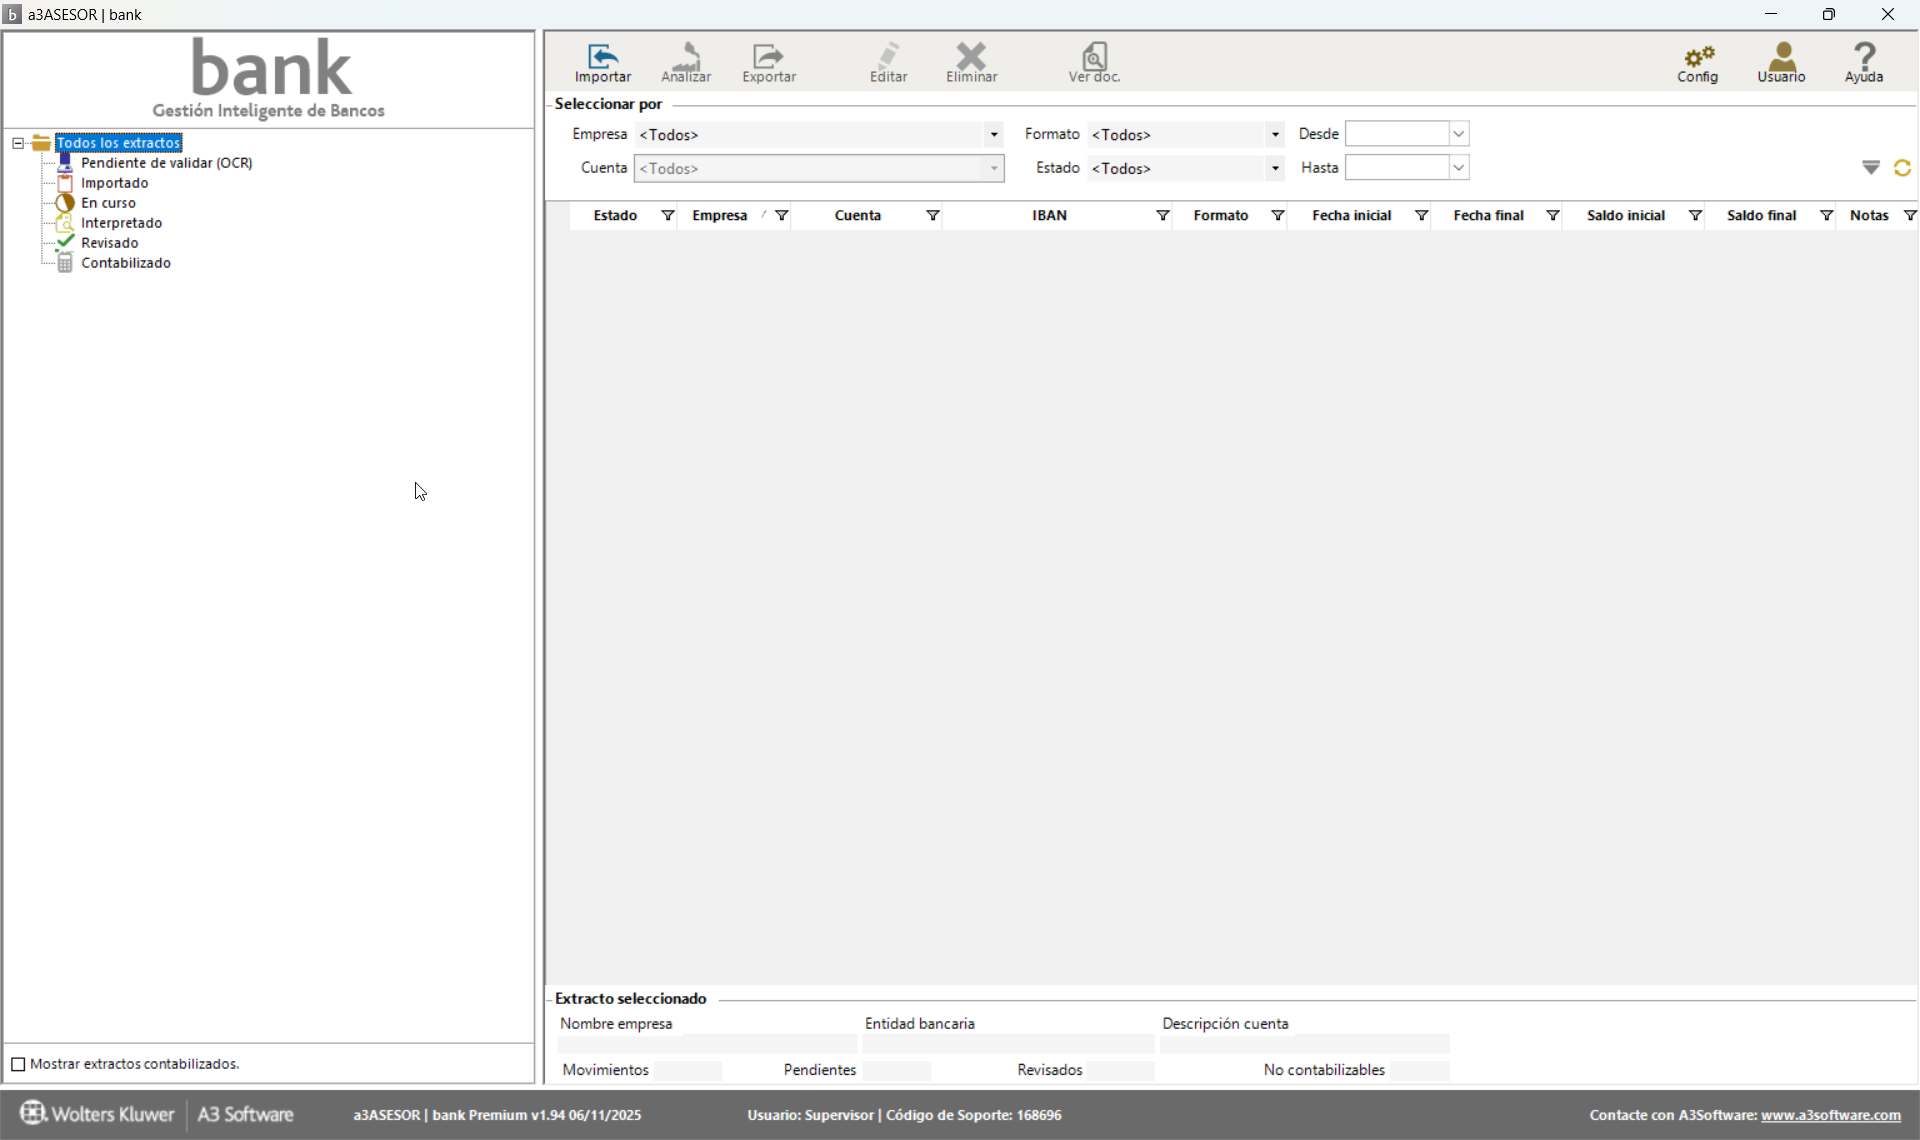
Task: Click the Wolters Kluwer logo
Action: tap(97, 1114)
